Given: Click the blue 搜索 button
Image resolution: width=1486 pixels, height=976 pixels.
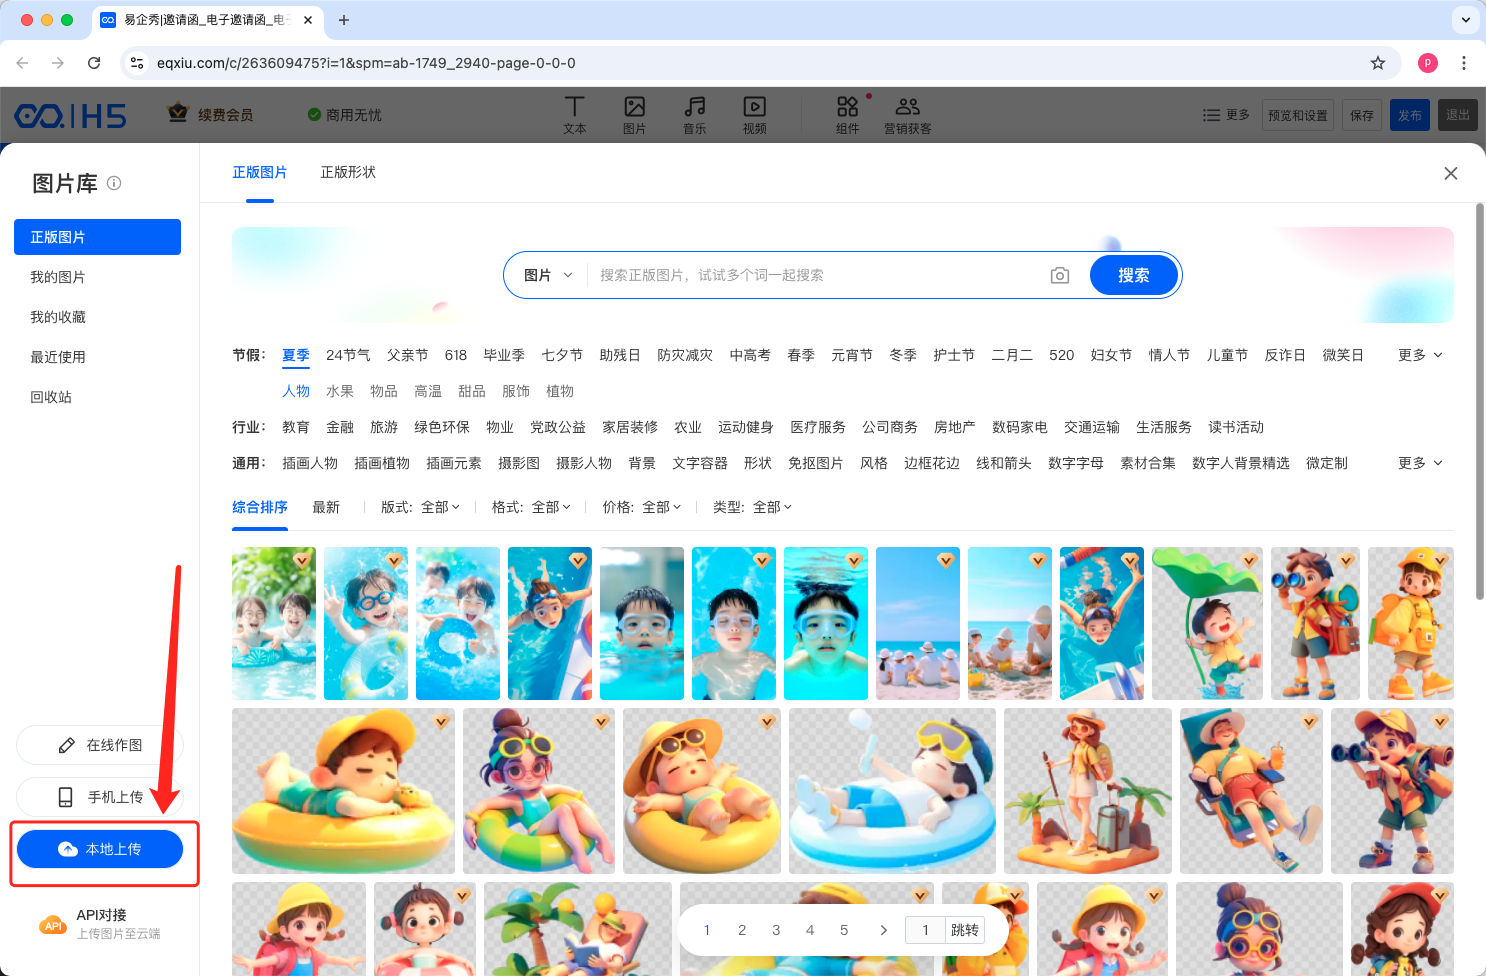Looking at the screenshot, I should tap(1133, 275).
